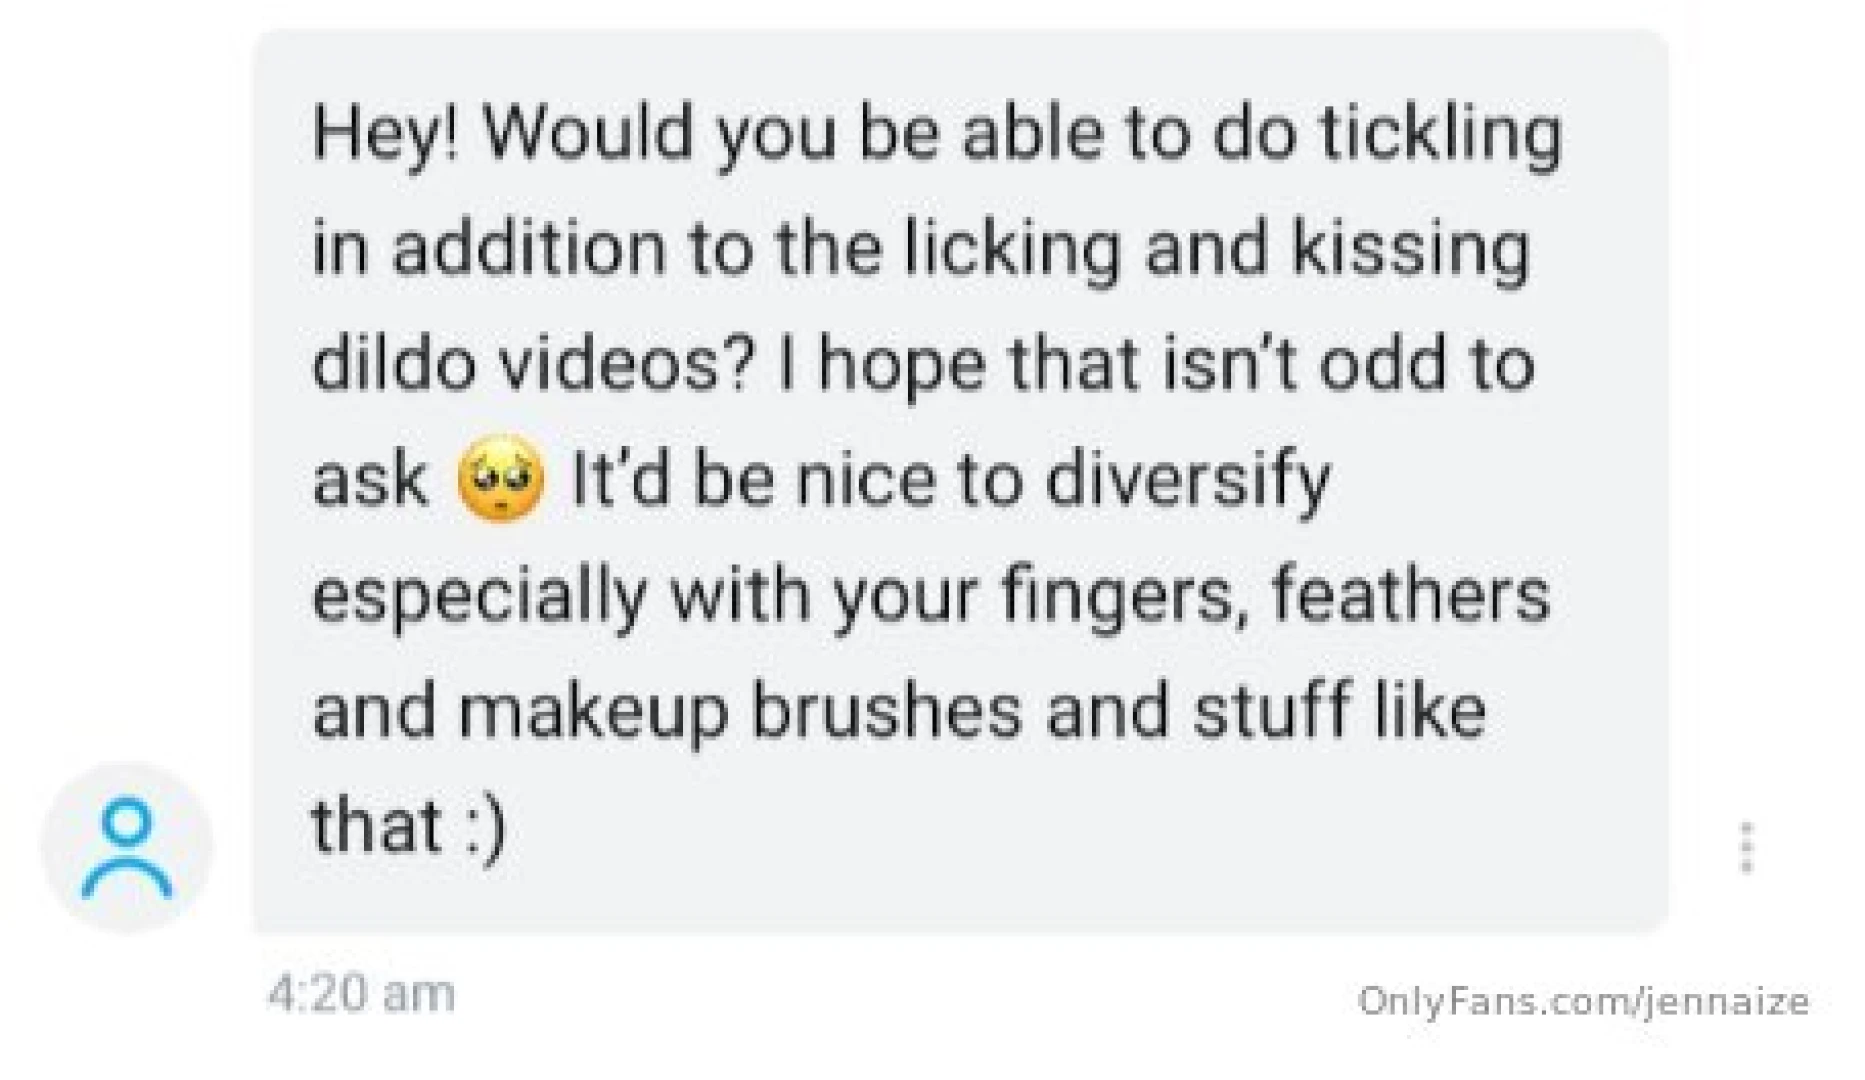Image resolution: width=1865 pixels, height=1080 pixels.
Task: Click the pleading face emoji
Action: coord(500,481)
